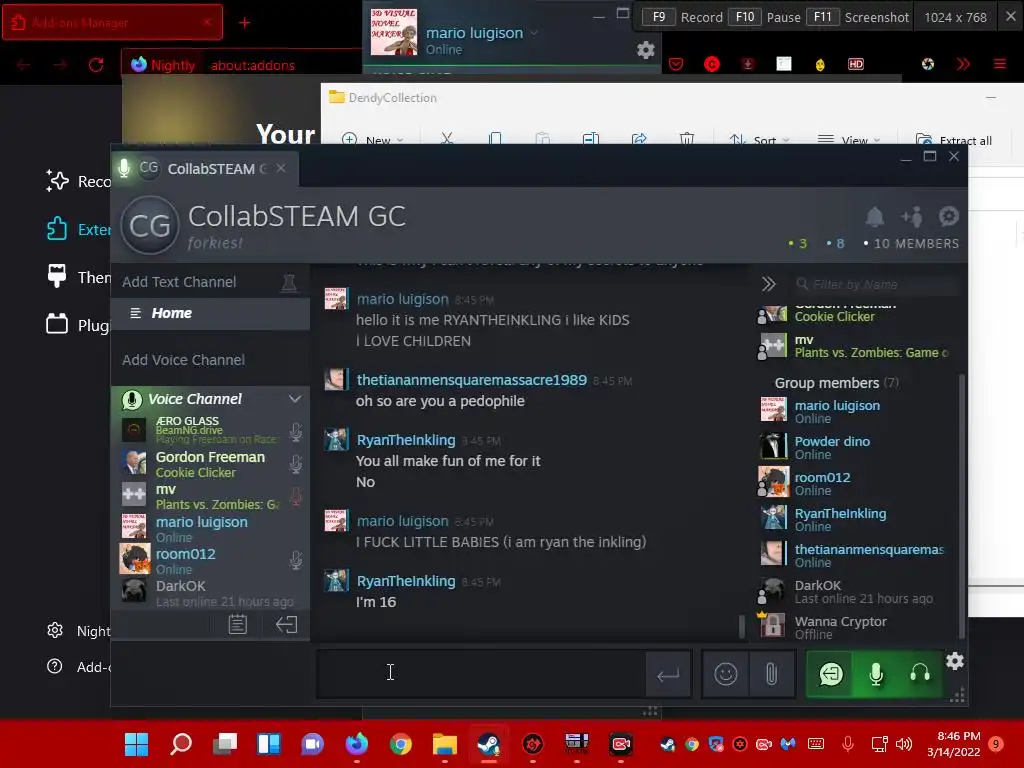This screenshot has width=1024, height=768.
Task: Click CollabSTEAM GC group avatar
Action: (150, 225)
